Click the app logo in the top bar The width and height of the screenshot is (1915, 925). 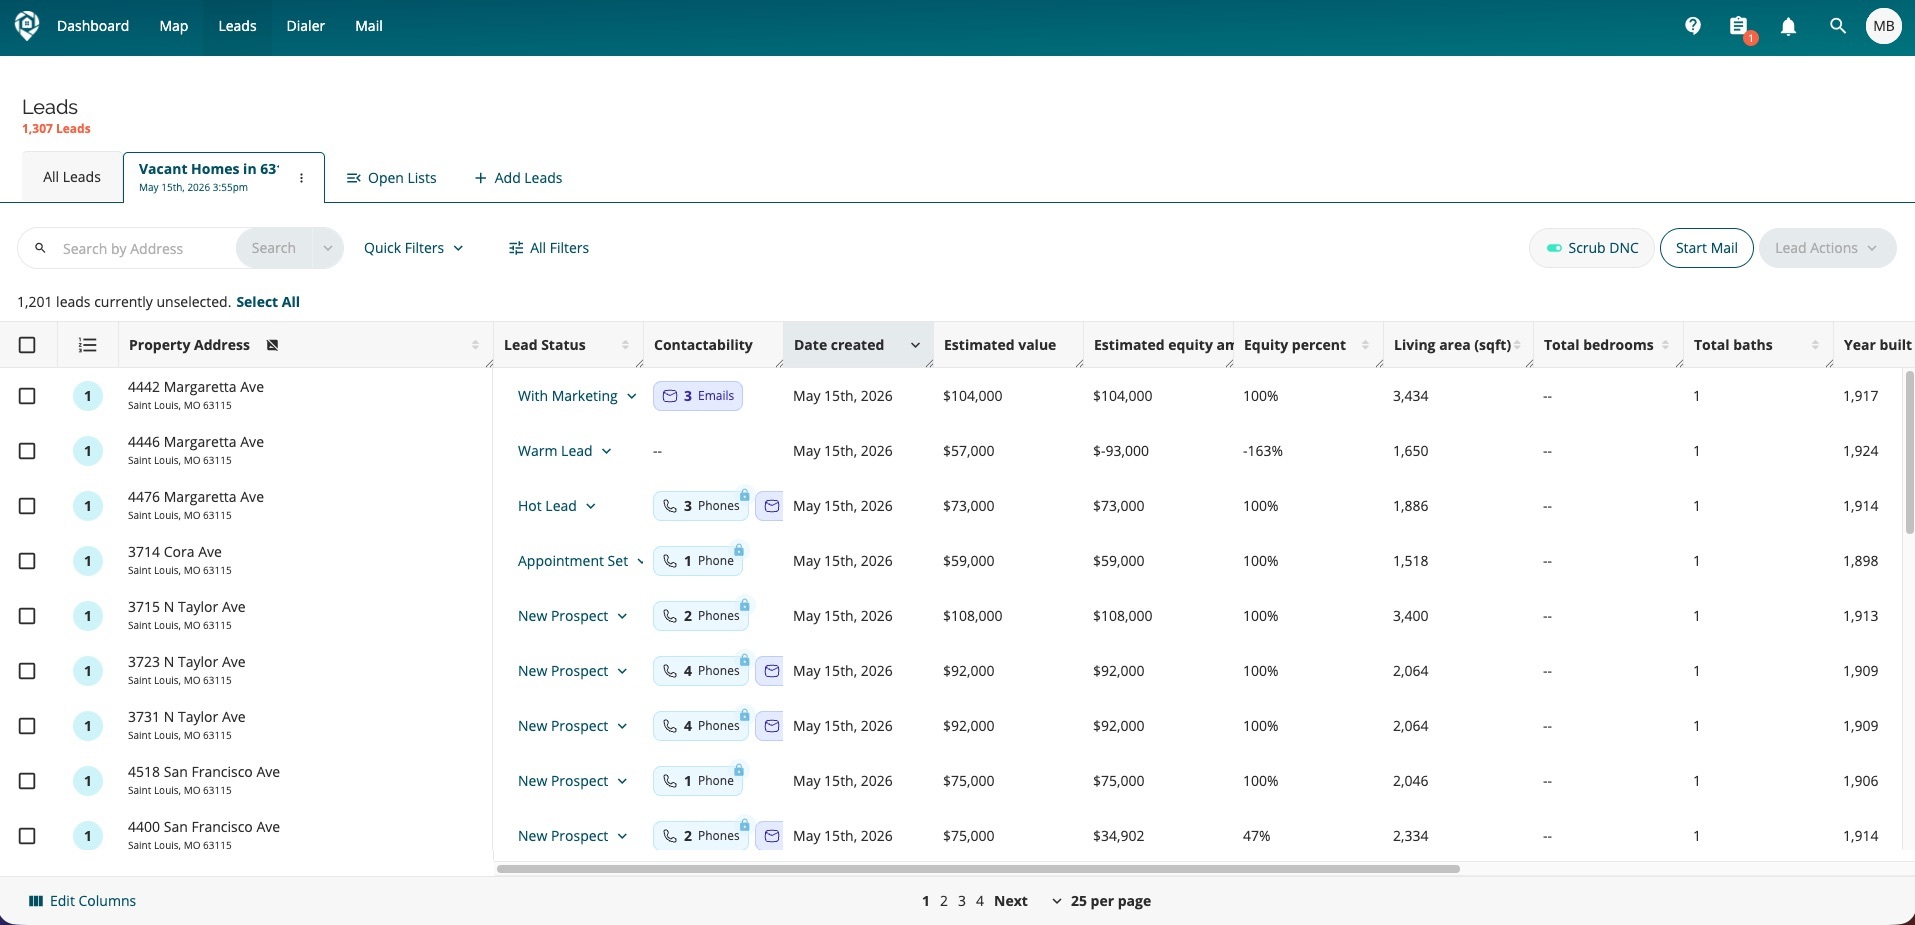[x=27, y=26]
